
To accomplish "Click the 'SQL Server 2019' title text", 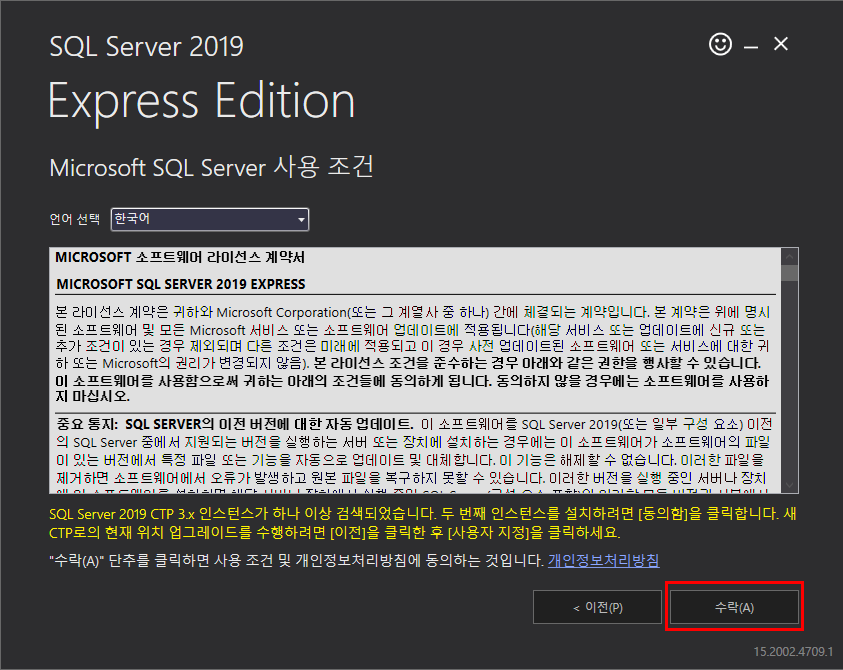I will [146, 46].
